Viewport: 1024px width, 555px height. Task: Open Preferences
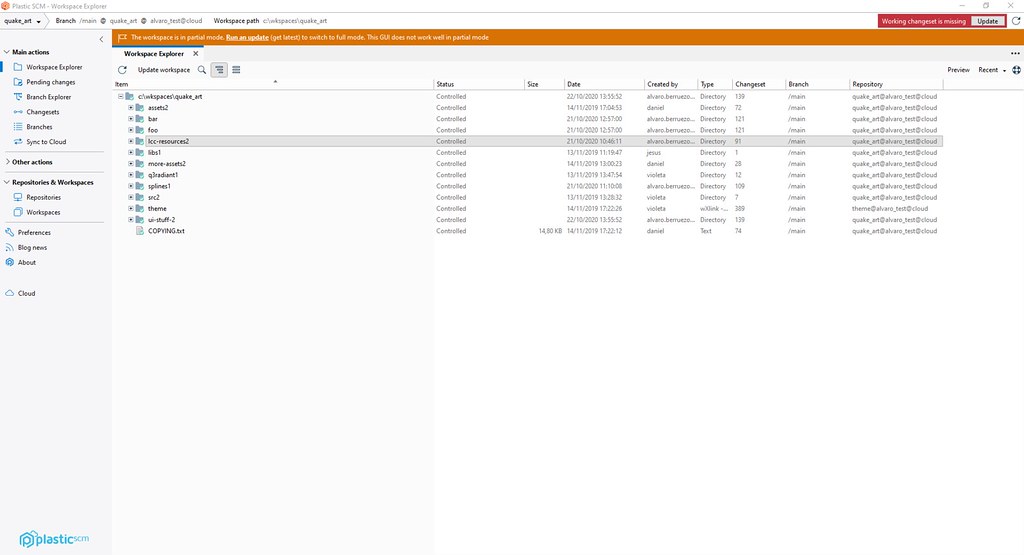tap(34, 232)
